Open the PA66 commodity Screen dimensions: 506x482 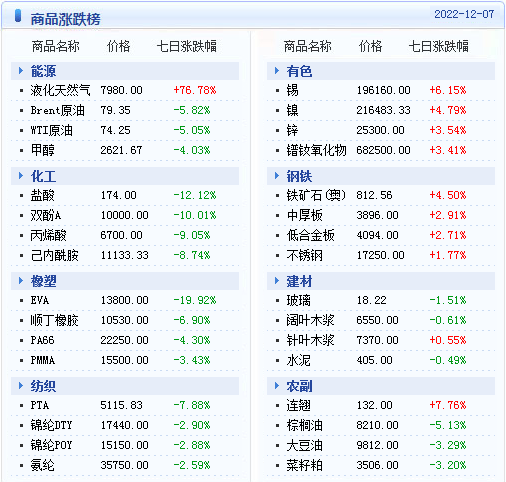pos(42,340)
